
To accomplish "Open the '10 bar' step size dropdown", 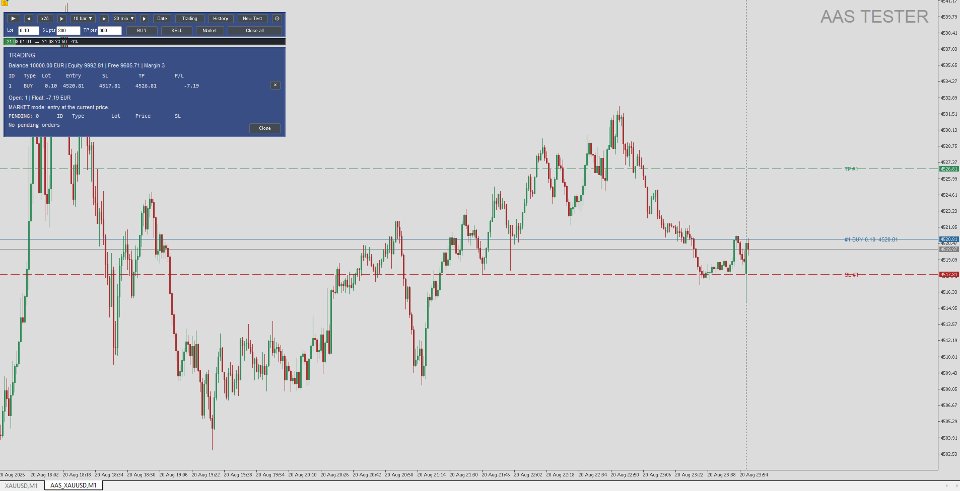I will coord(83,18).
